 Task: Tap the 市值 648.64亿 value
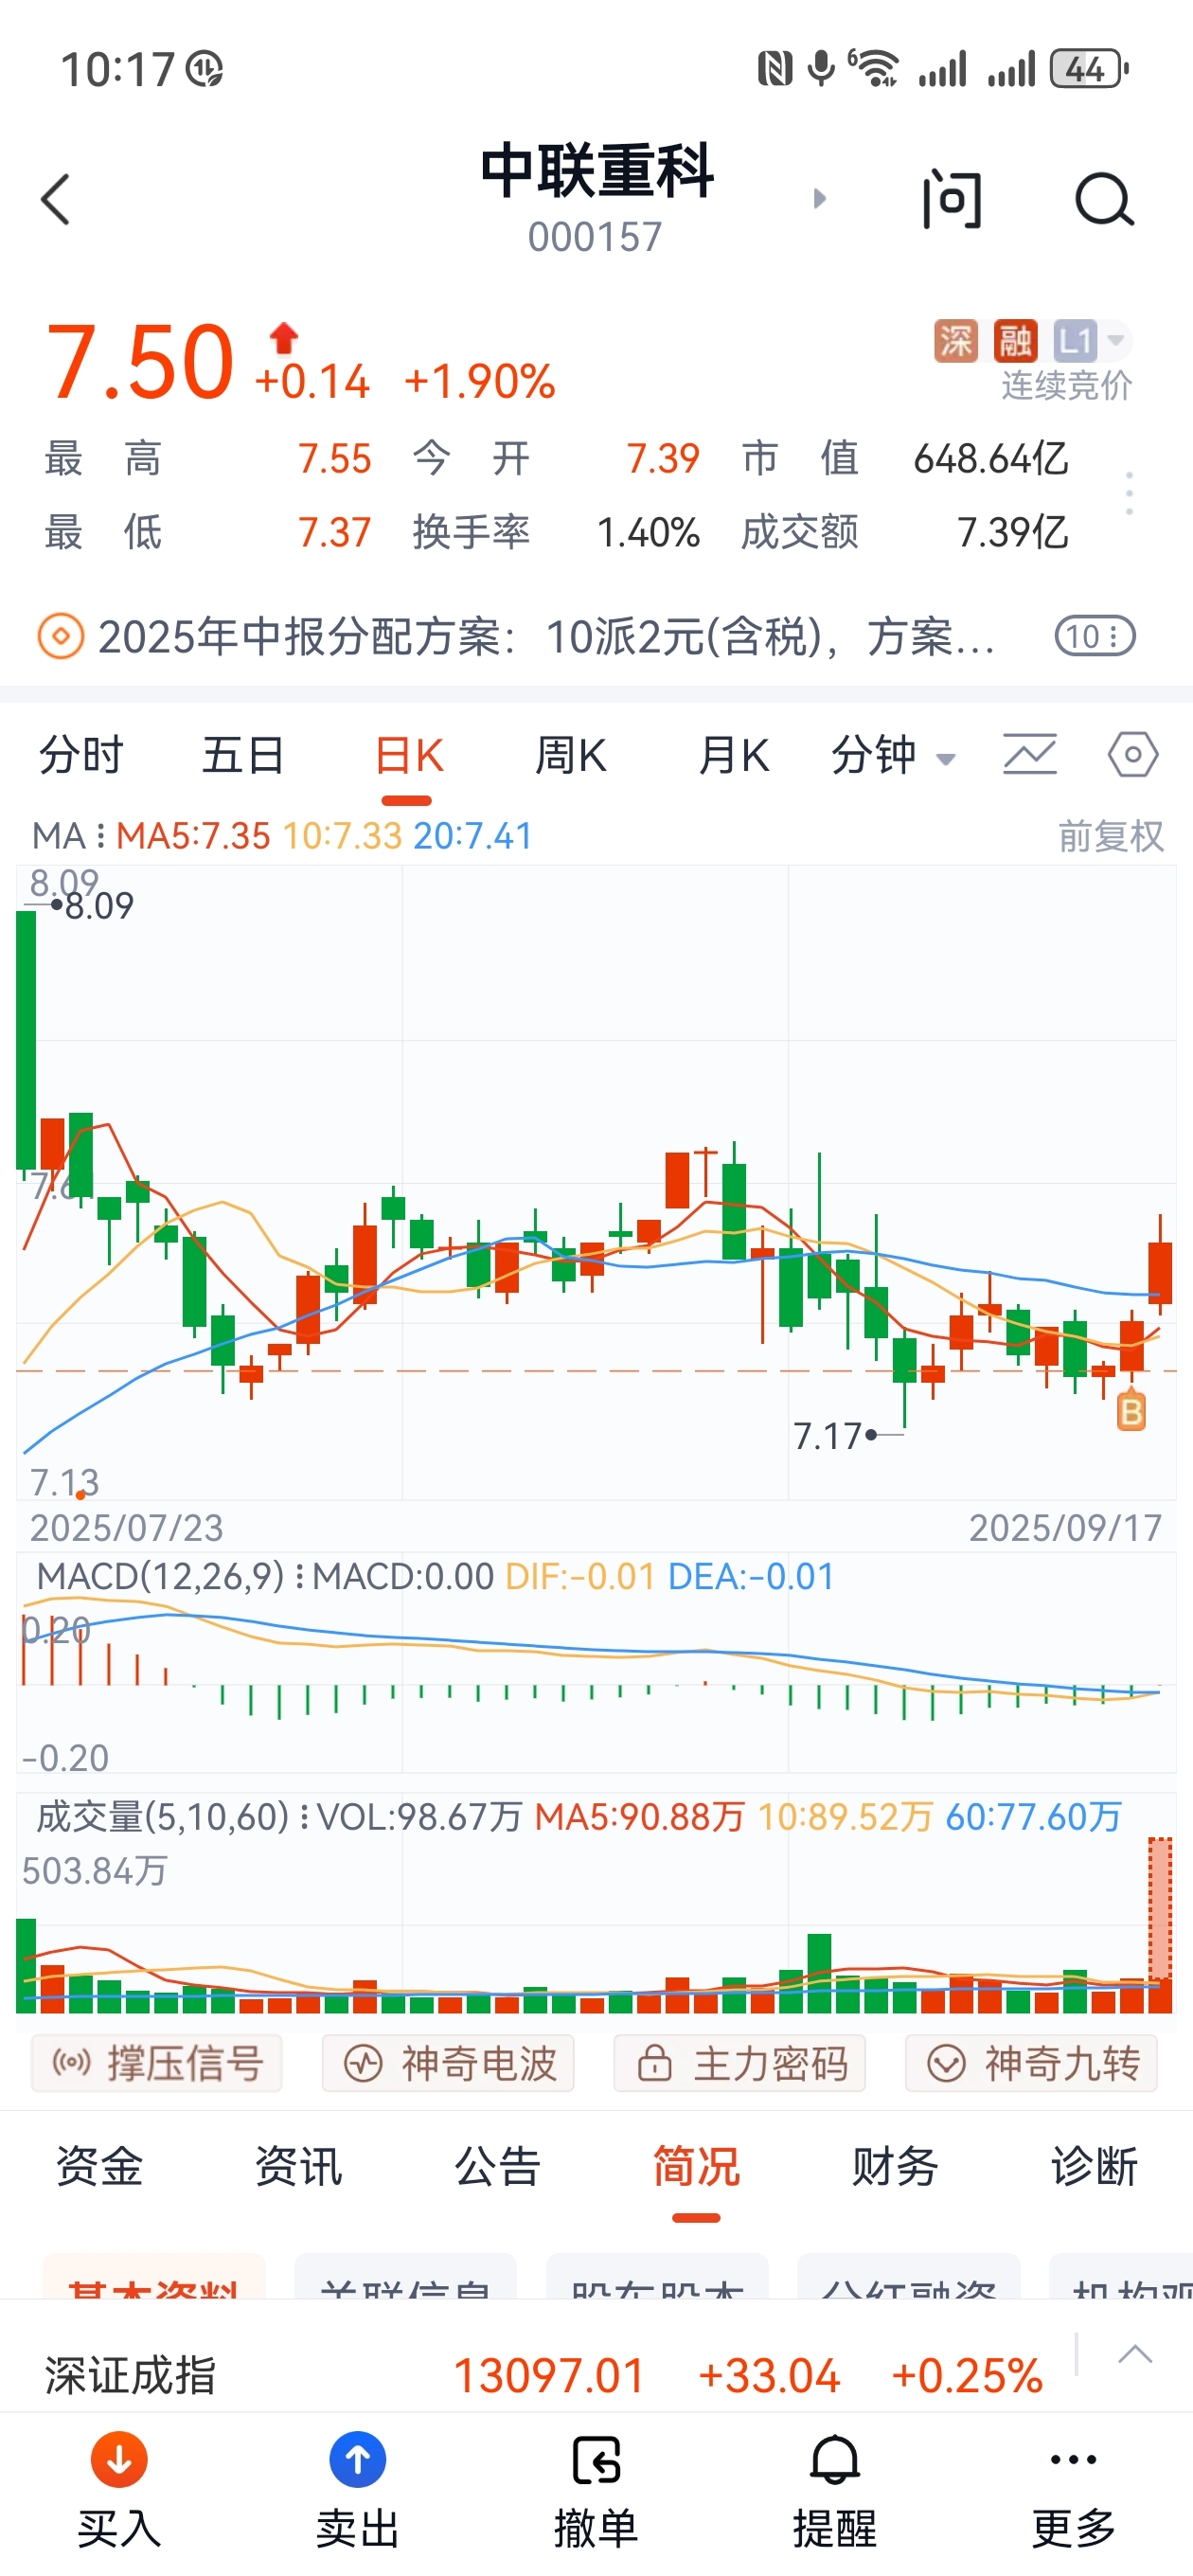tap(990, 458)
